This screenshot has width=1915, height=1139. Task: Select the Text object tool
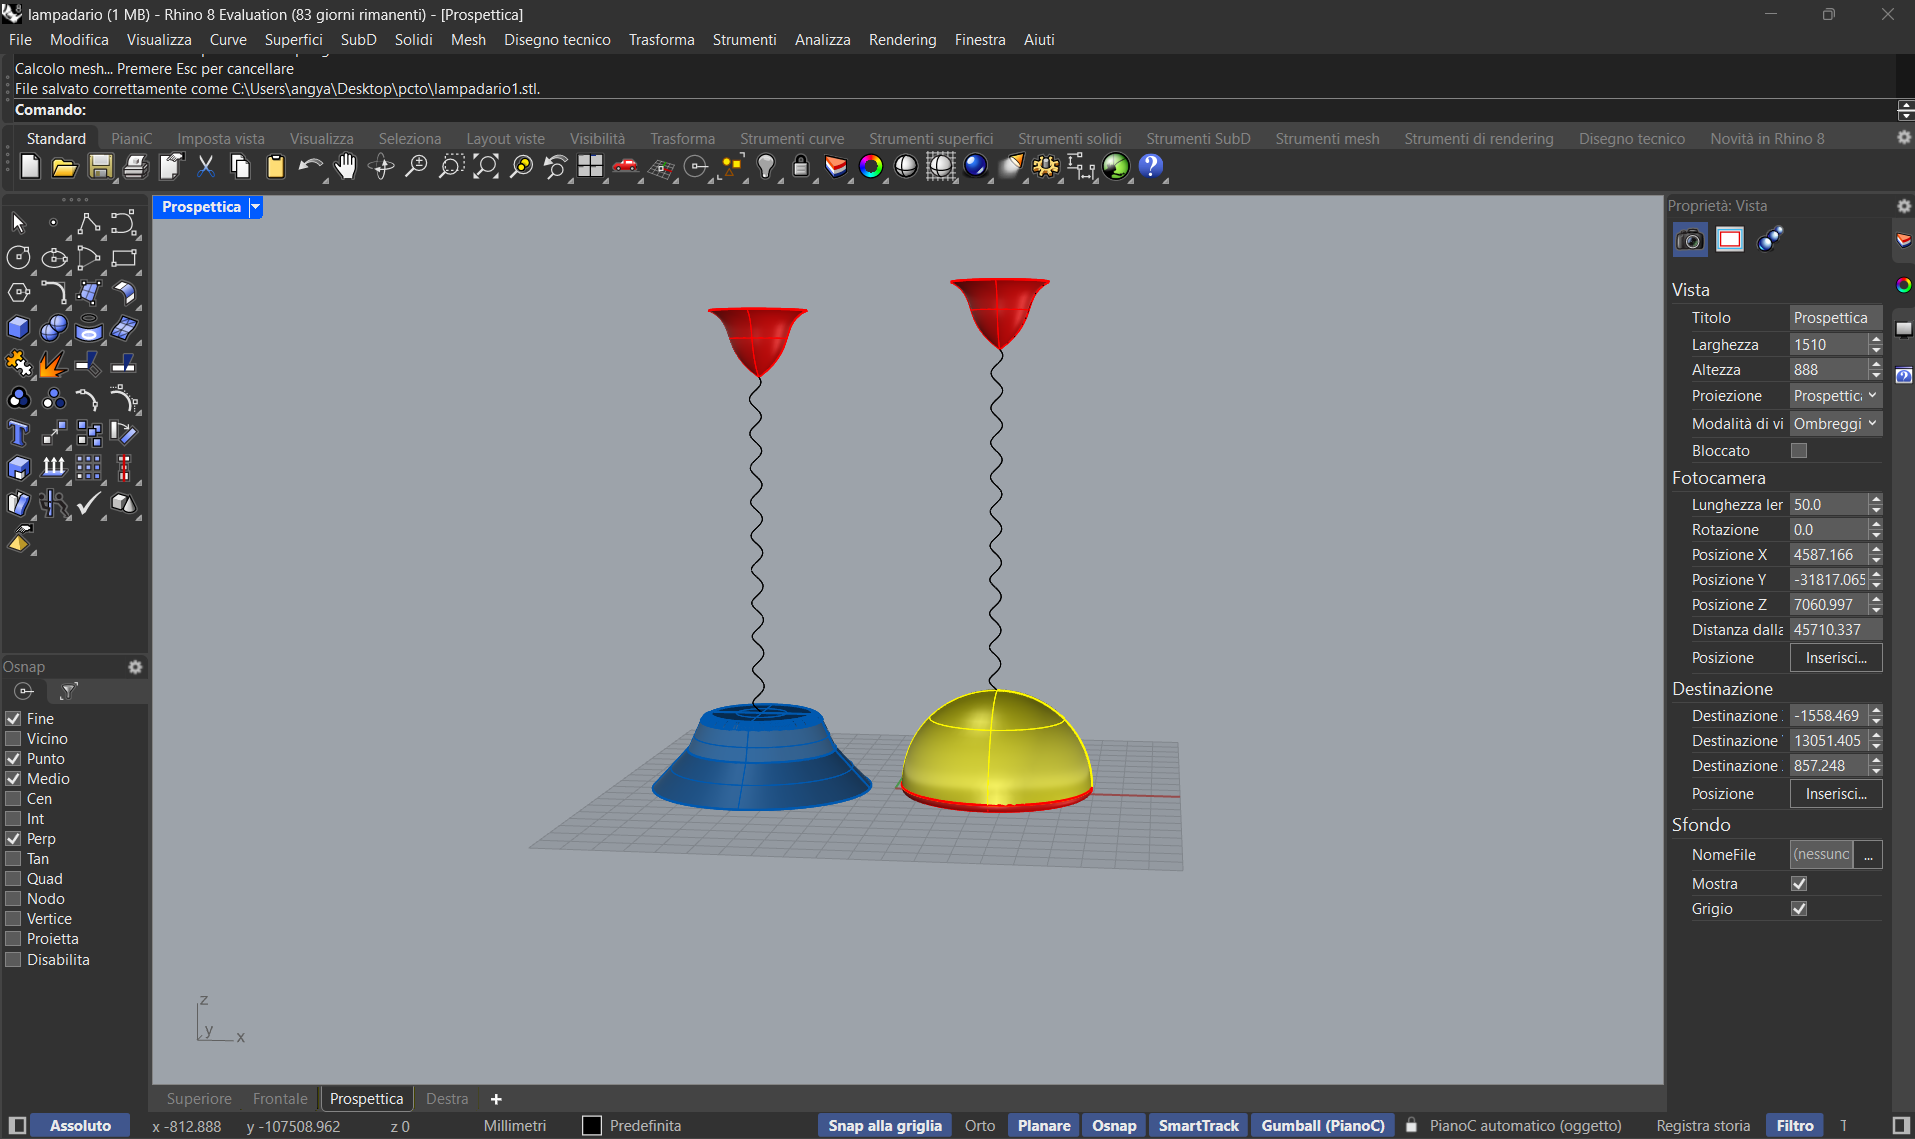[x=18, y=433]
